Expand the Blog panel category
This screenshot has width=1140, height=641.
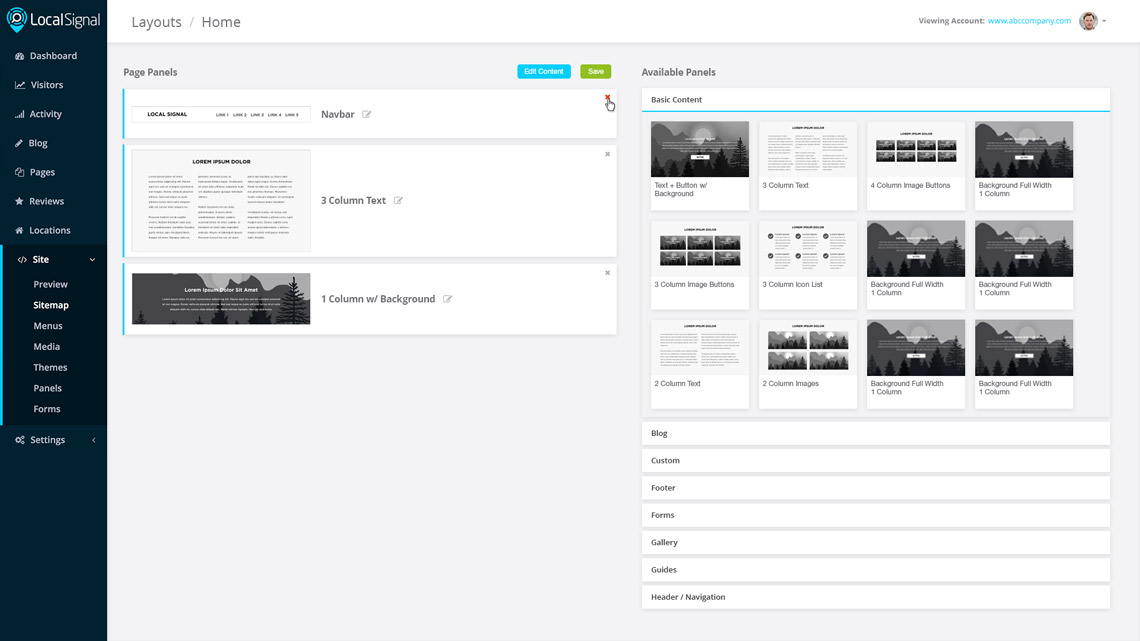(x=875, y=432)
